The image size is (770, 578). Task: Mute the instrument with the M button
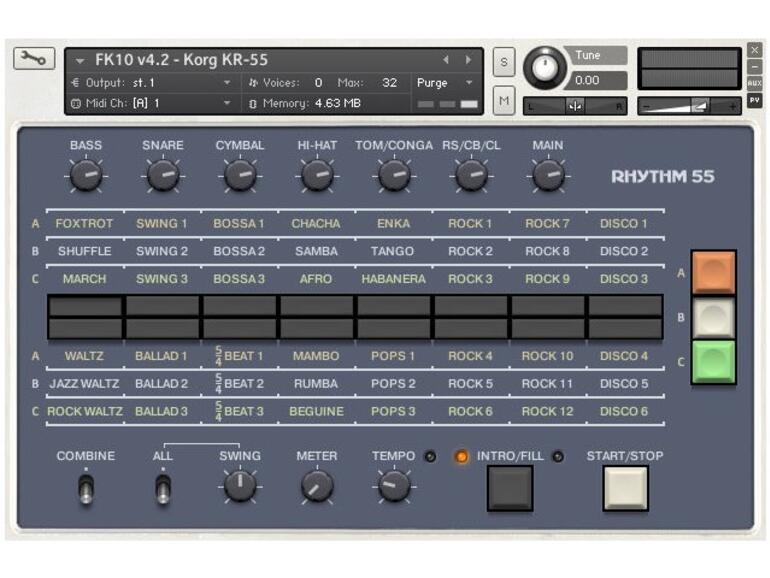click(504, 101)
